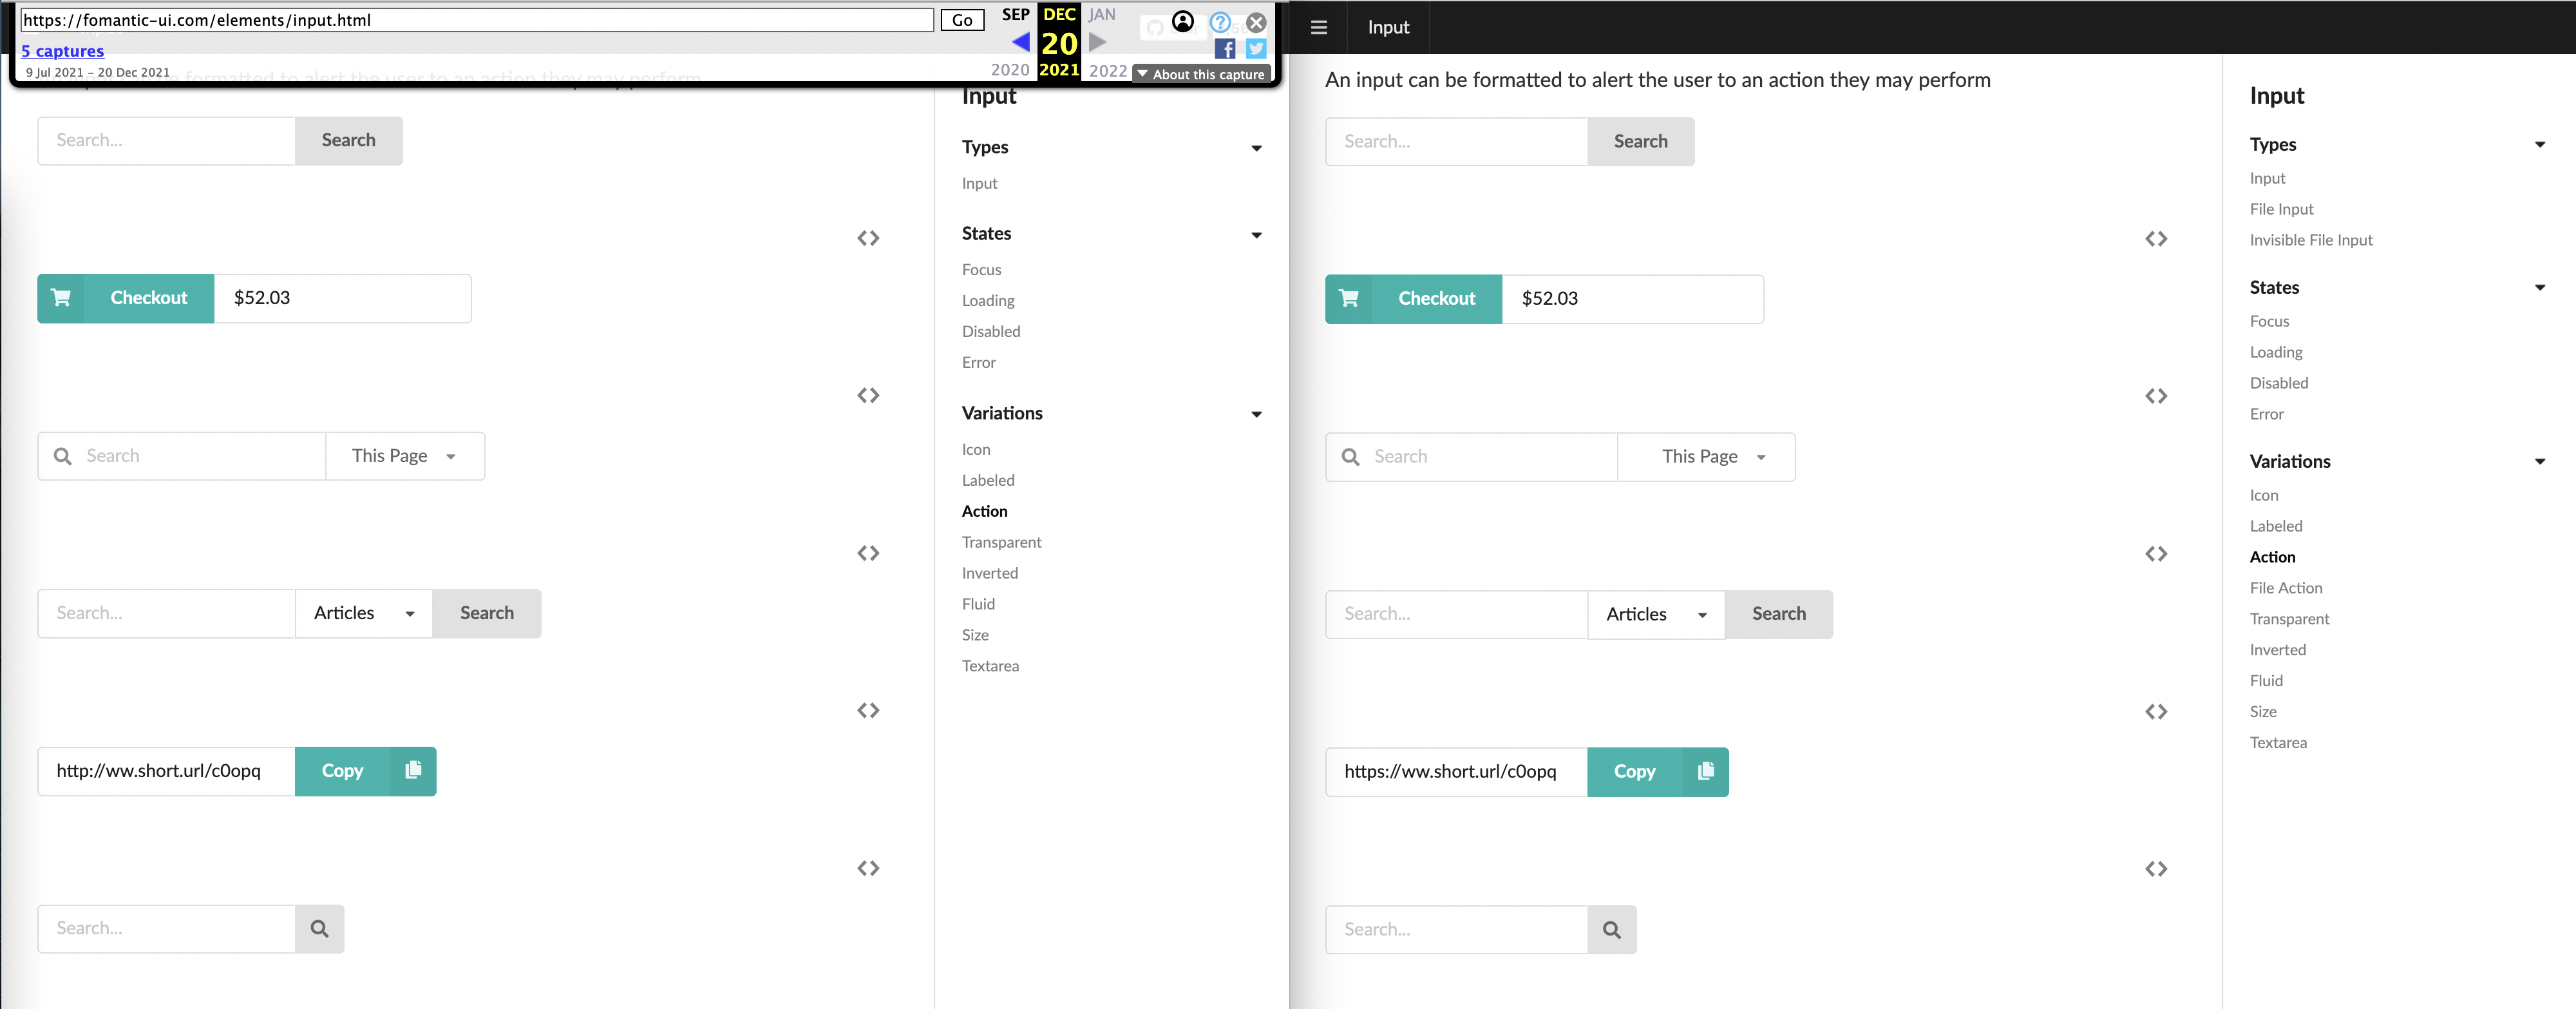Open the This Page dropdown
The image size is (2576, 1009).
click(x=404, y=455)
